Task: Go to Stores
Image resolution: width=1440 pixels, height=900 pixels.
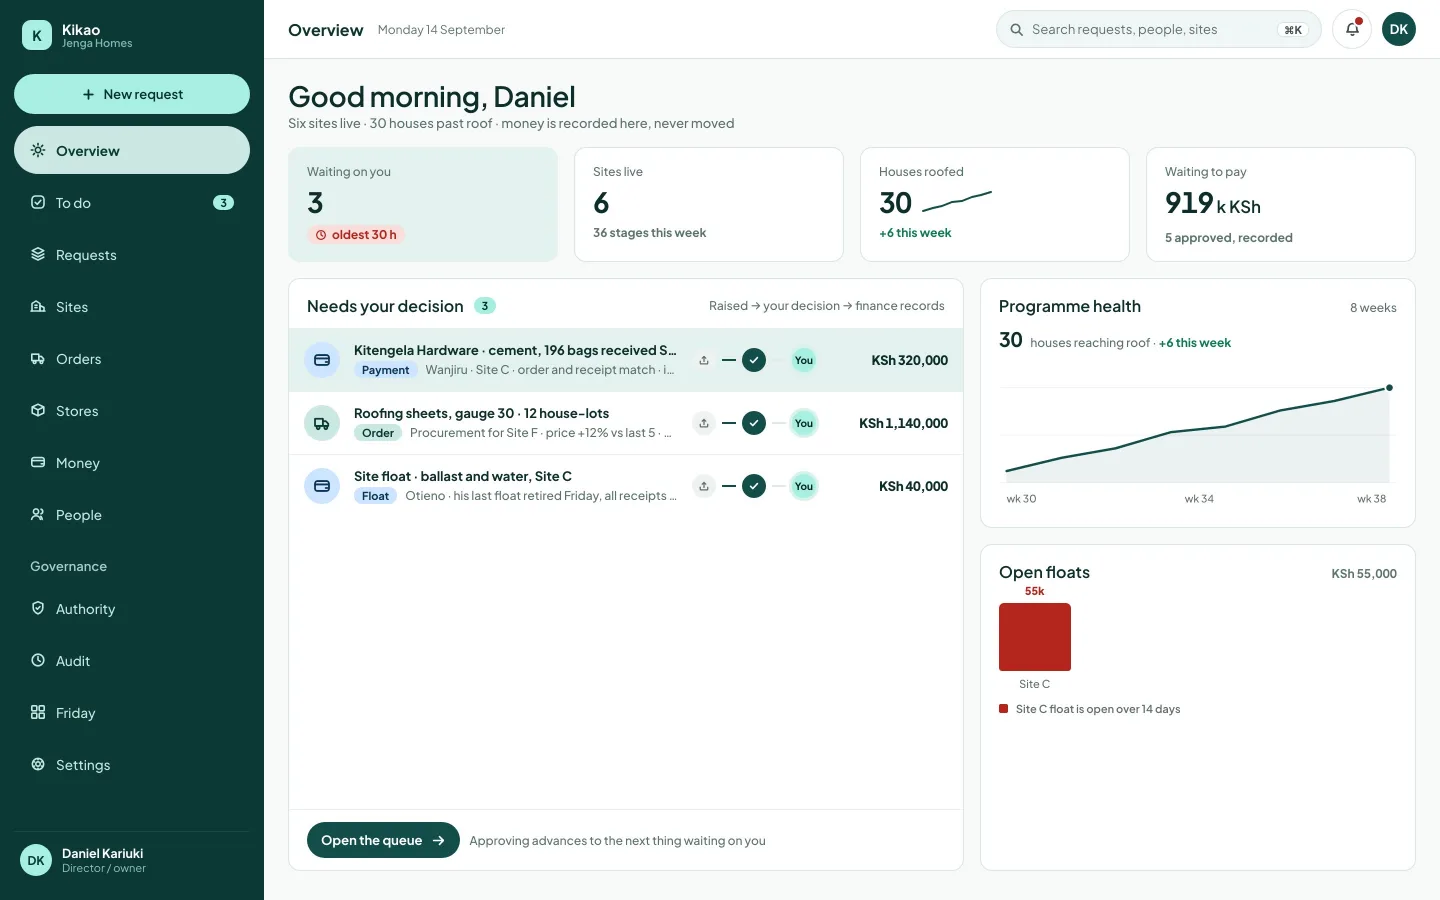Action: 132,410
